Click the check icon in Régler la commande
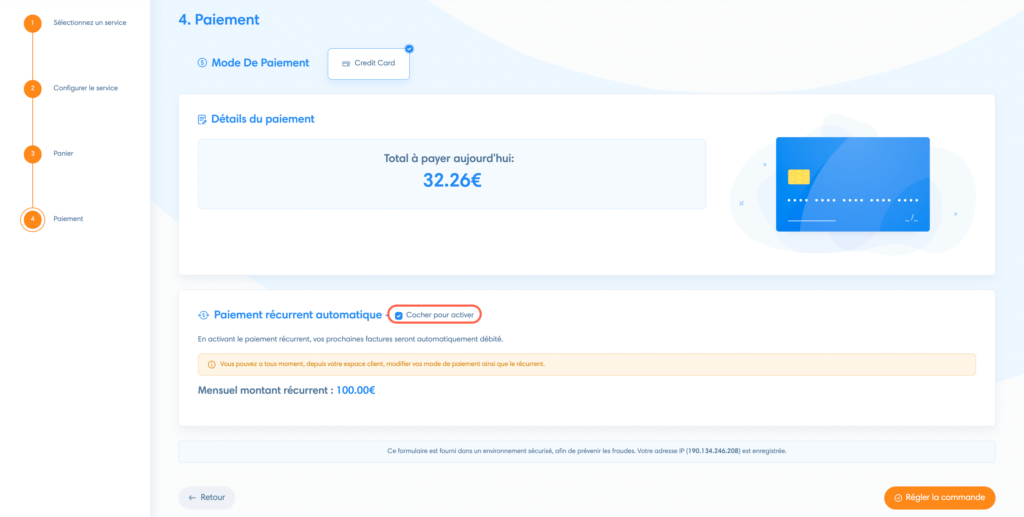This screenshot has height=517, width=1024. (x=898, y=498)
